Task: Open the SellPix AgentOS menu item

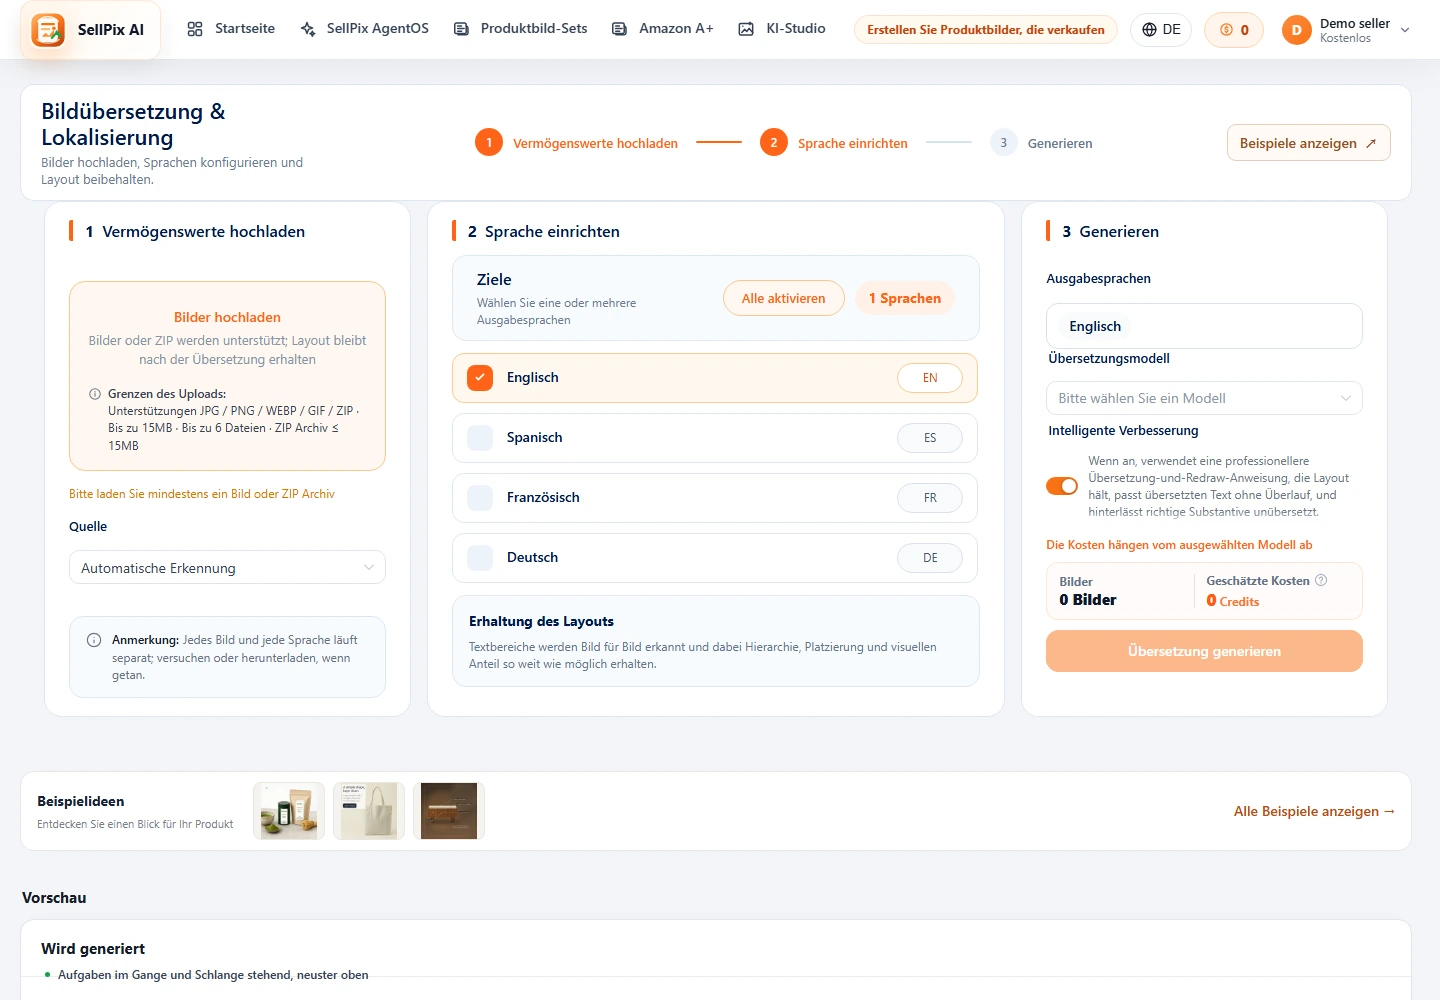Action: tap(365, 29)
